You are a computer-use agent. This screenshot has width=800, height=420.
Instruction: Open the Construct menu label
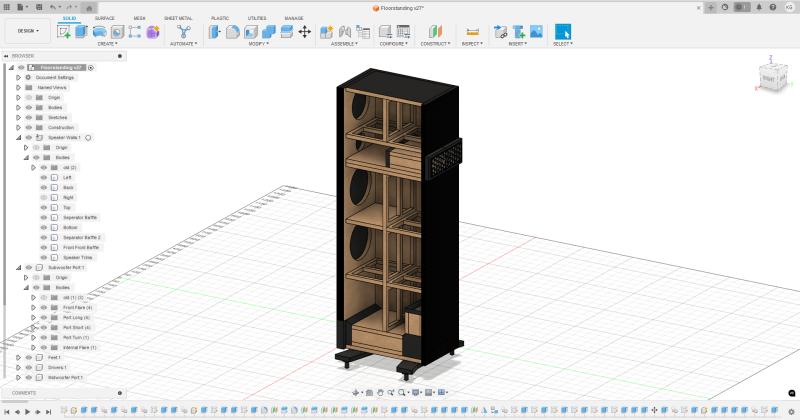point(435,44)
